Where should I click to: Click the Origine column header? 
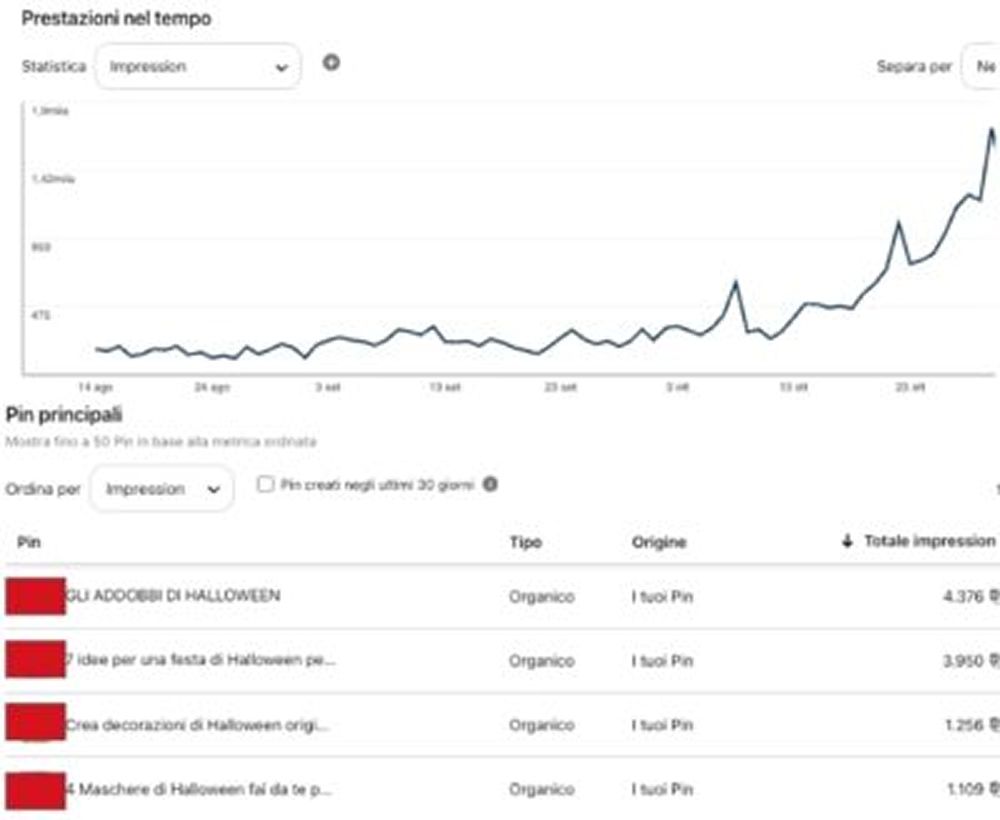tap(659, 542)
